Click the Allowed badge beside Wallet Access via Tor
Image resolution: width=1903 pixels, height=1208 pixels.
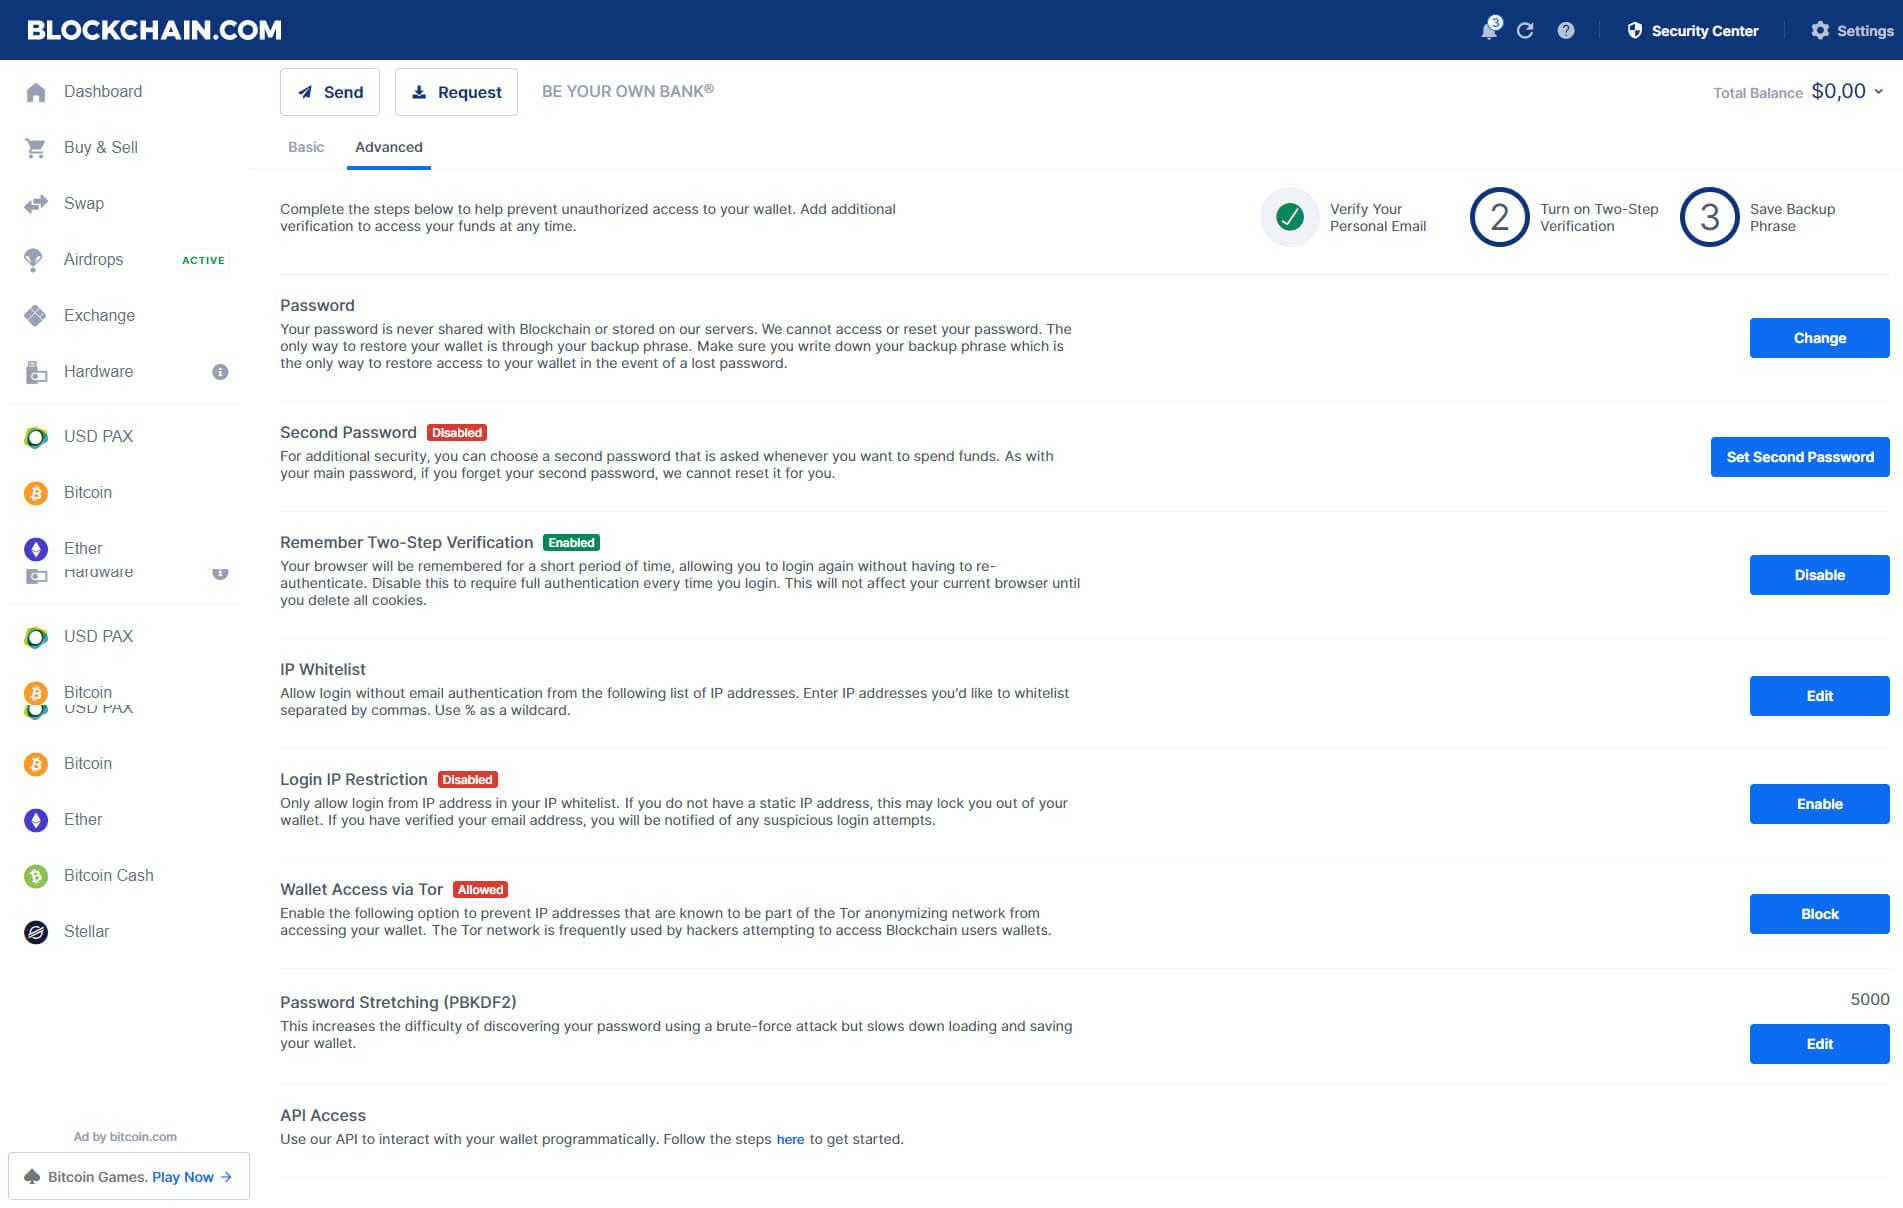pyautogui.click(x=480, y=890)
